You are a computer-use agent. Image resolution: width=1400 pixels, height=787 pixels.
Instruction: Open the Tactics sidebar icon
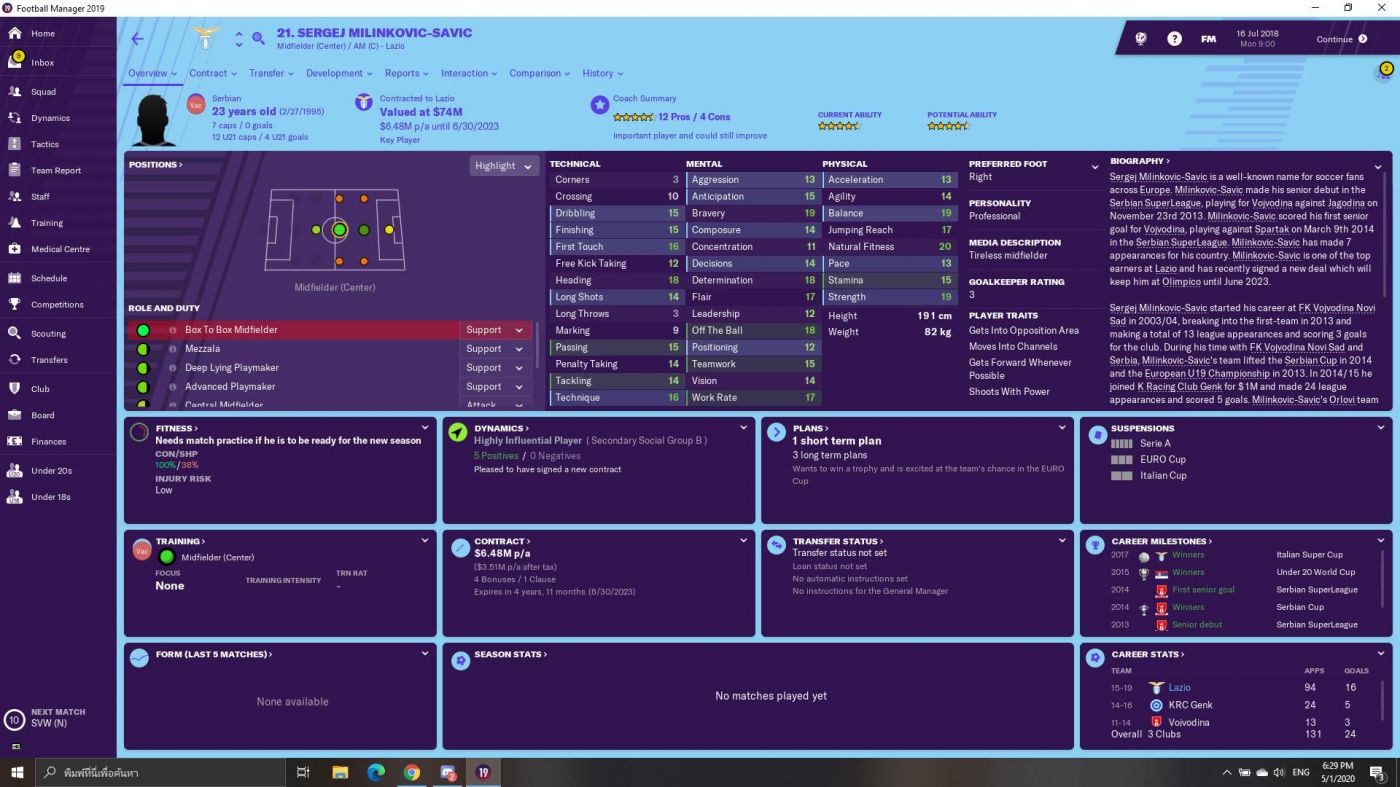pyautogui.click(x=15, y=144)
